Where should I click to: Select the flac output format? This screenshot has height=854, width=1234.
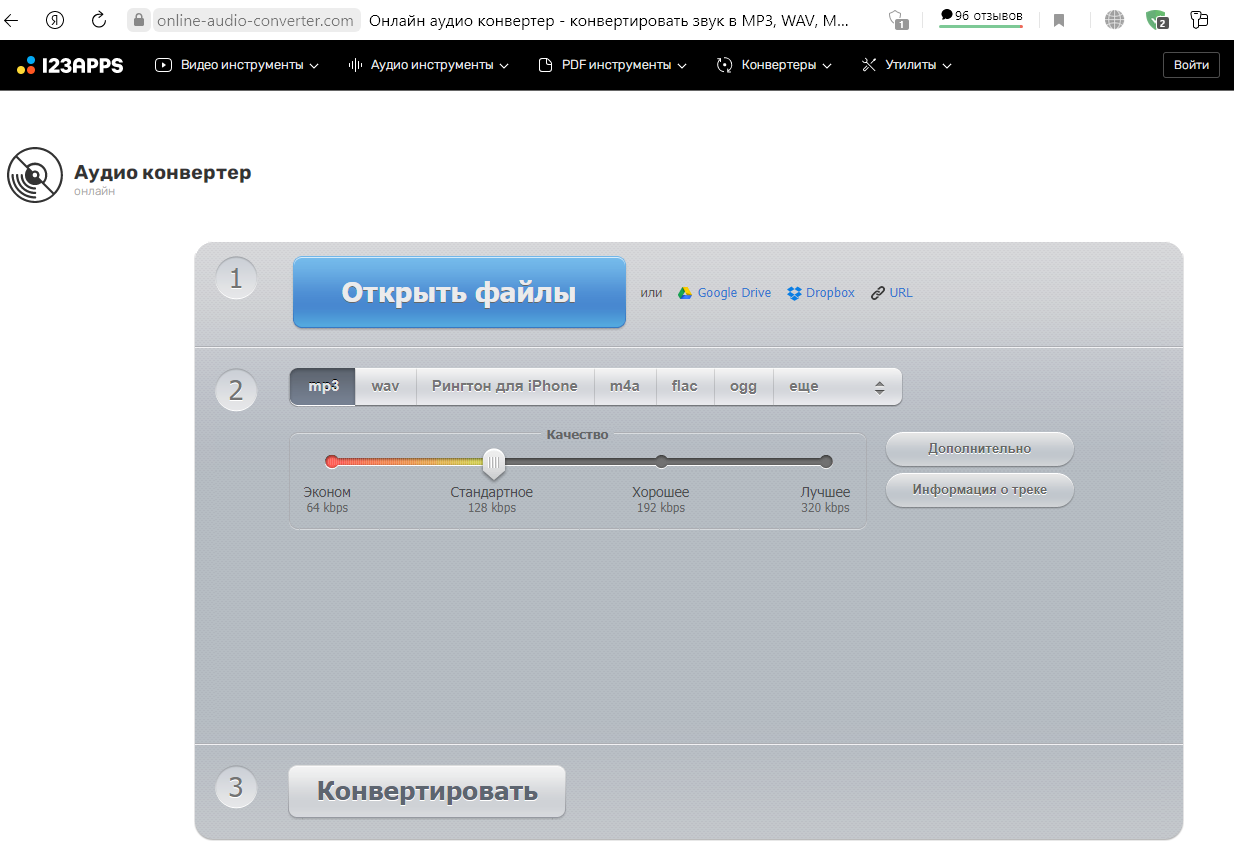[684, 385]
